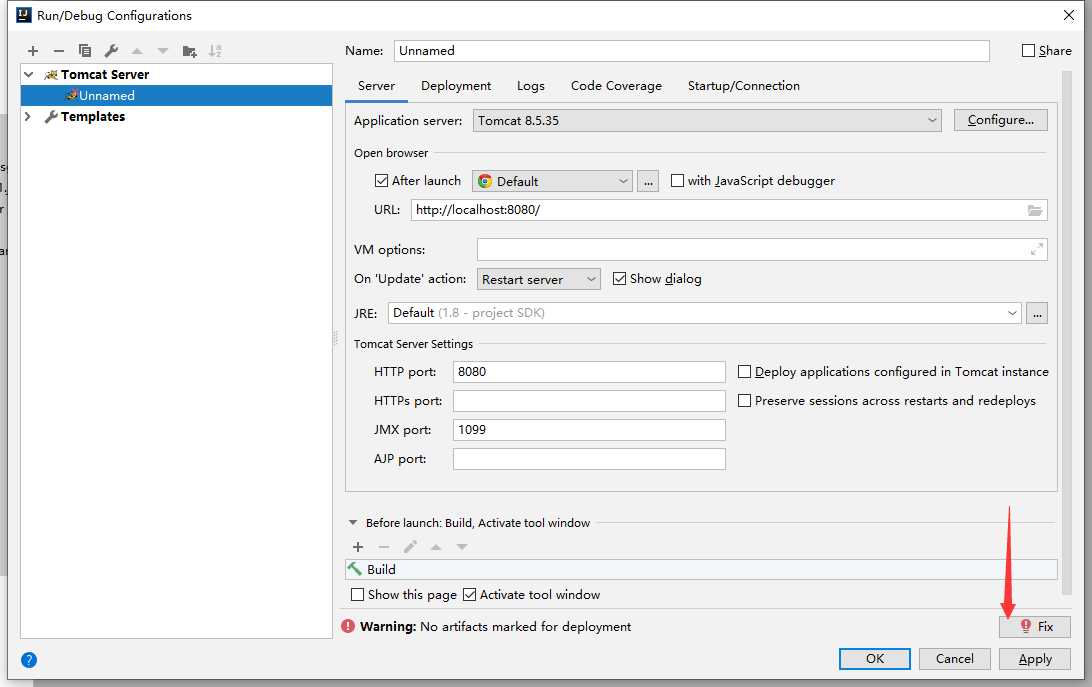This screenshot has width=1092, height=687.
Task: Edit before launch task pencil icon
Action: click(x=410, y=547)
